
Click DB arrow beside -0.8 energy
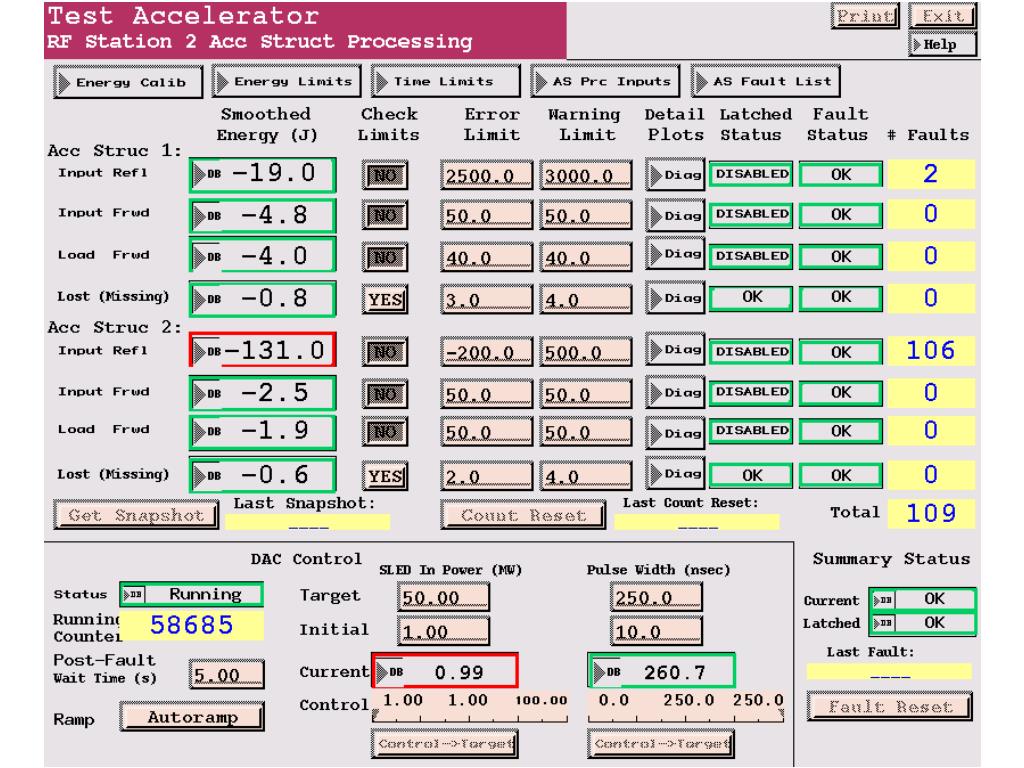point(207,299)
